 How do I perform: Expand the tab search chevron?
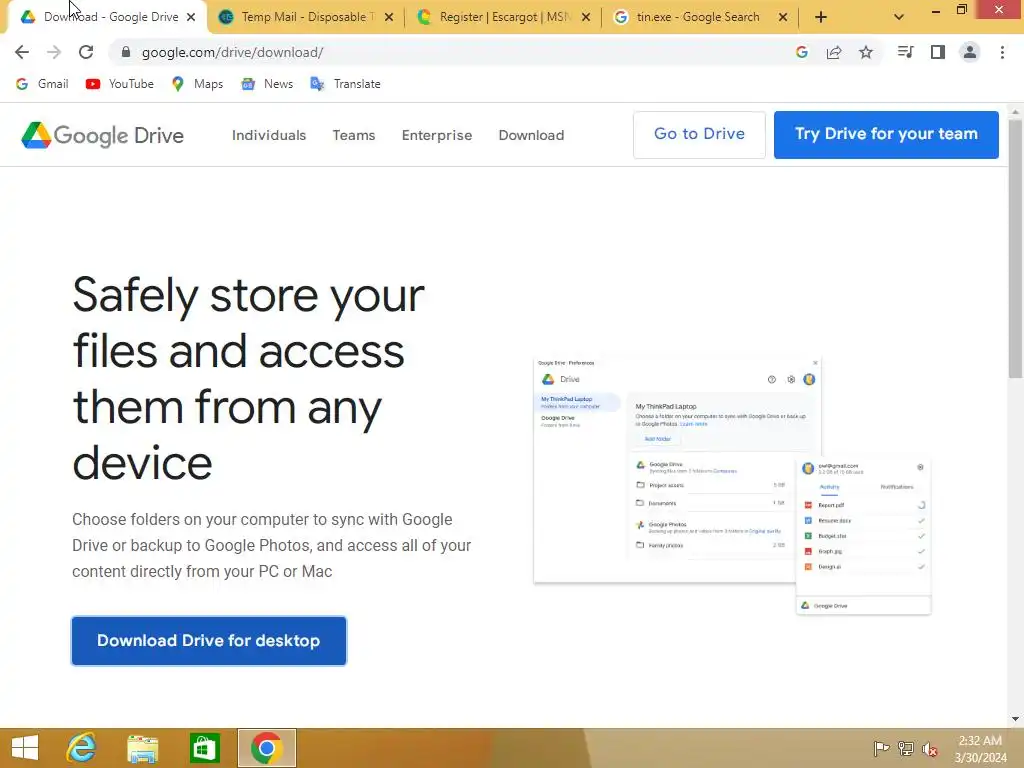[x=899, y=17]
